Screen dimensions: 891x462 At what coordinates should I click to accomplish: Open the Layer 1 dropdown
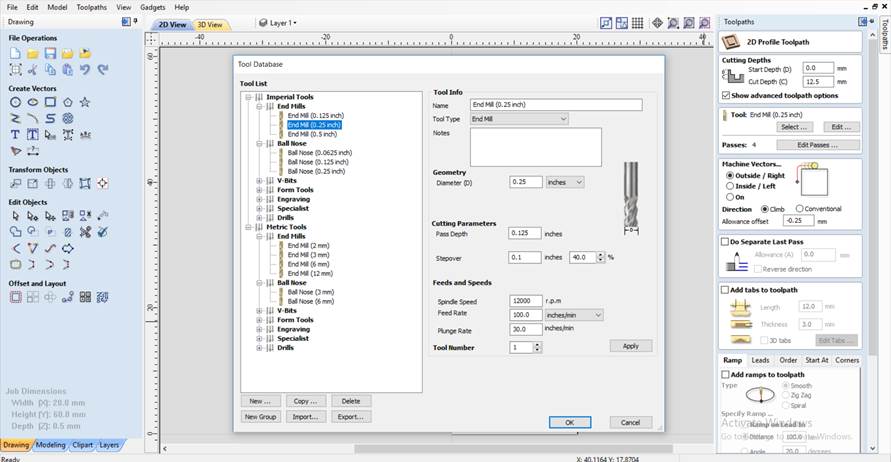pos(278,23)
